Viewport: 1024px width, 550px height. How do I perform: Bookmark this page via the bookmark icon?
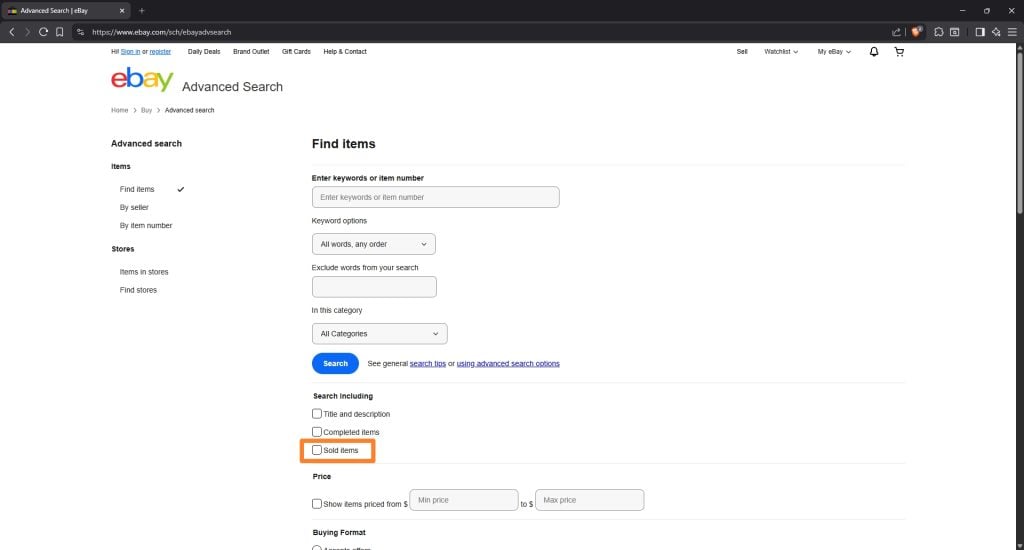coord(60,32)
